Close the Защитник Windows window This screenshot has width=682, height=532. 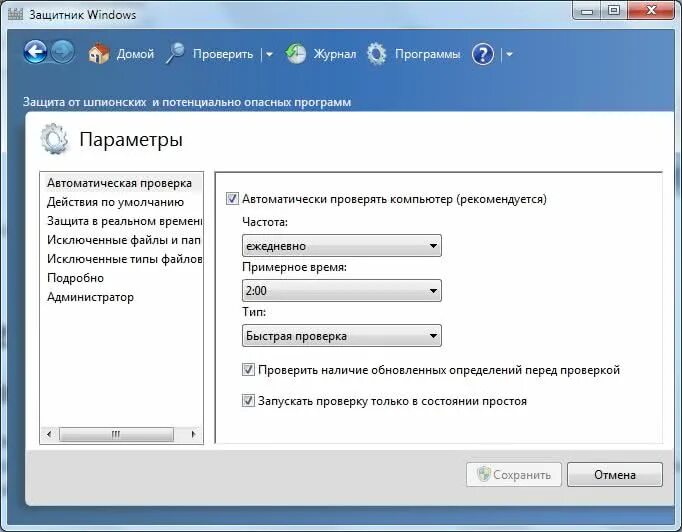[x=651, y=10]
